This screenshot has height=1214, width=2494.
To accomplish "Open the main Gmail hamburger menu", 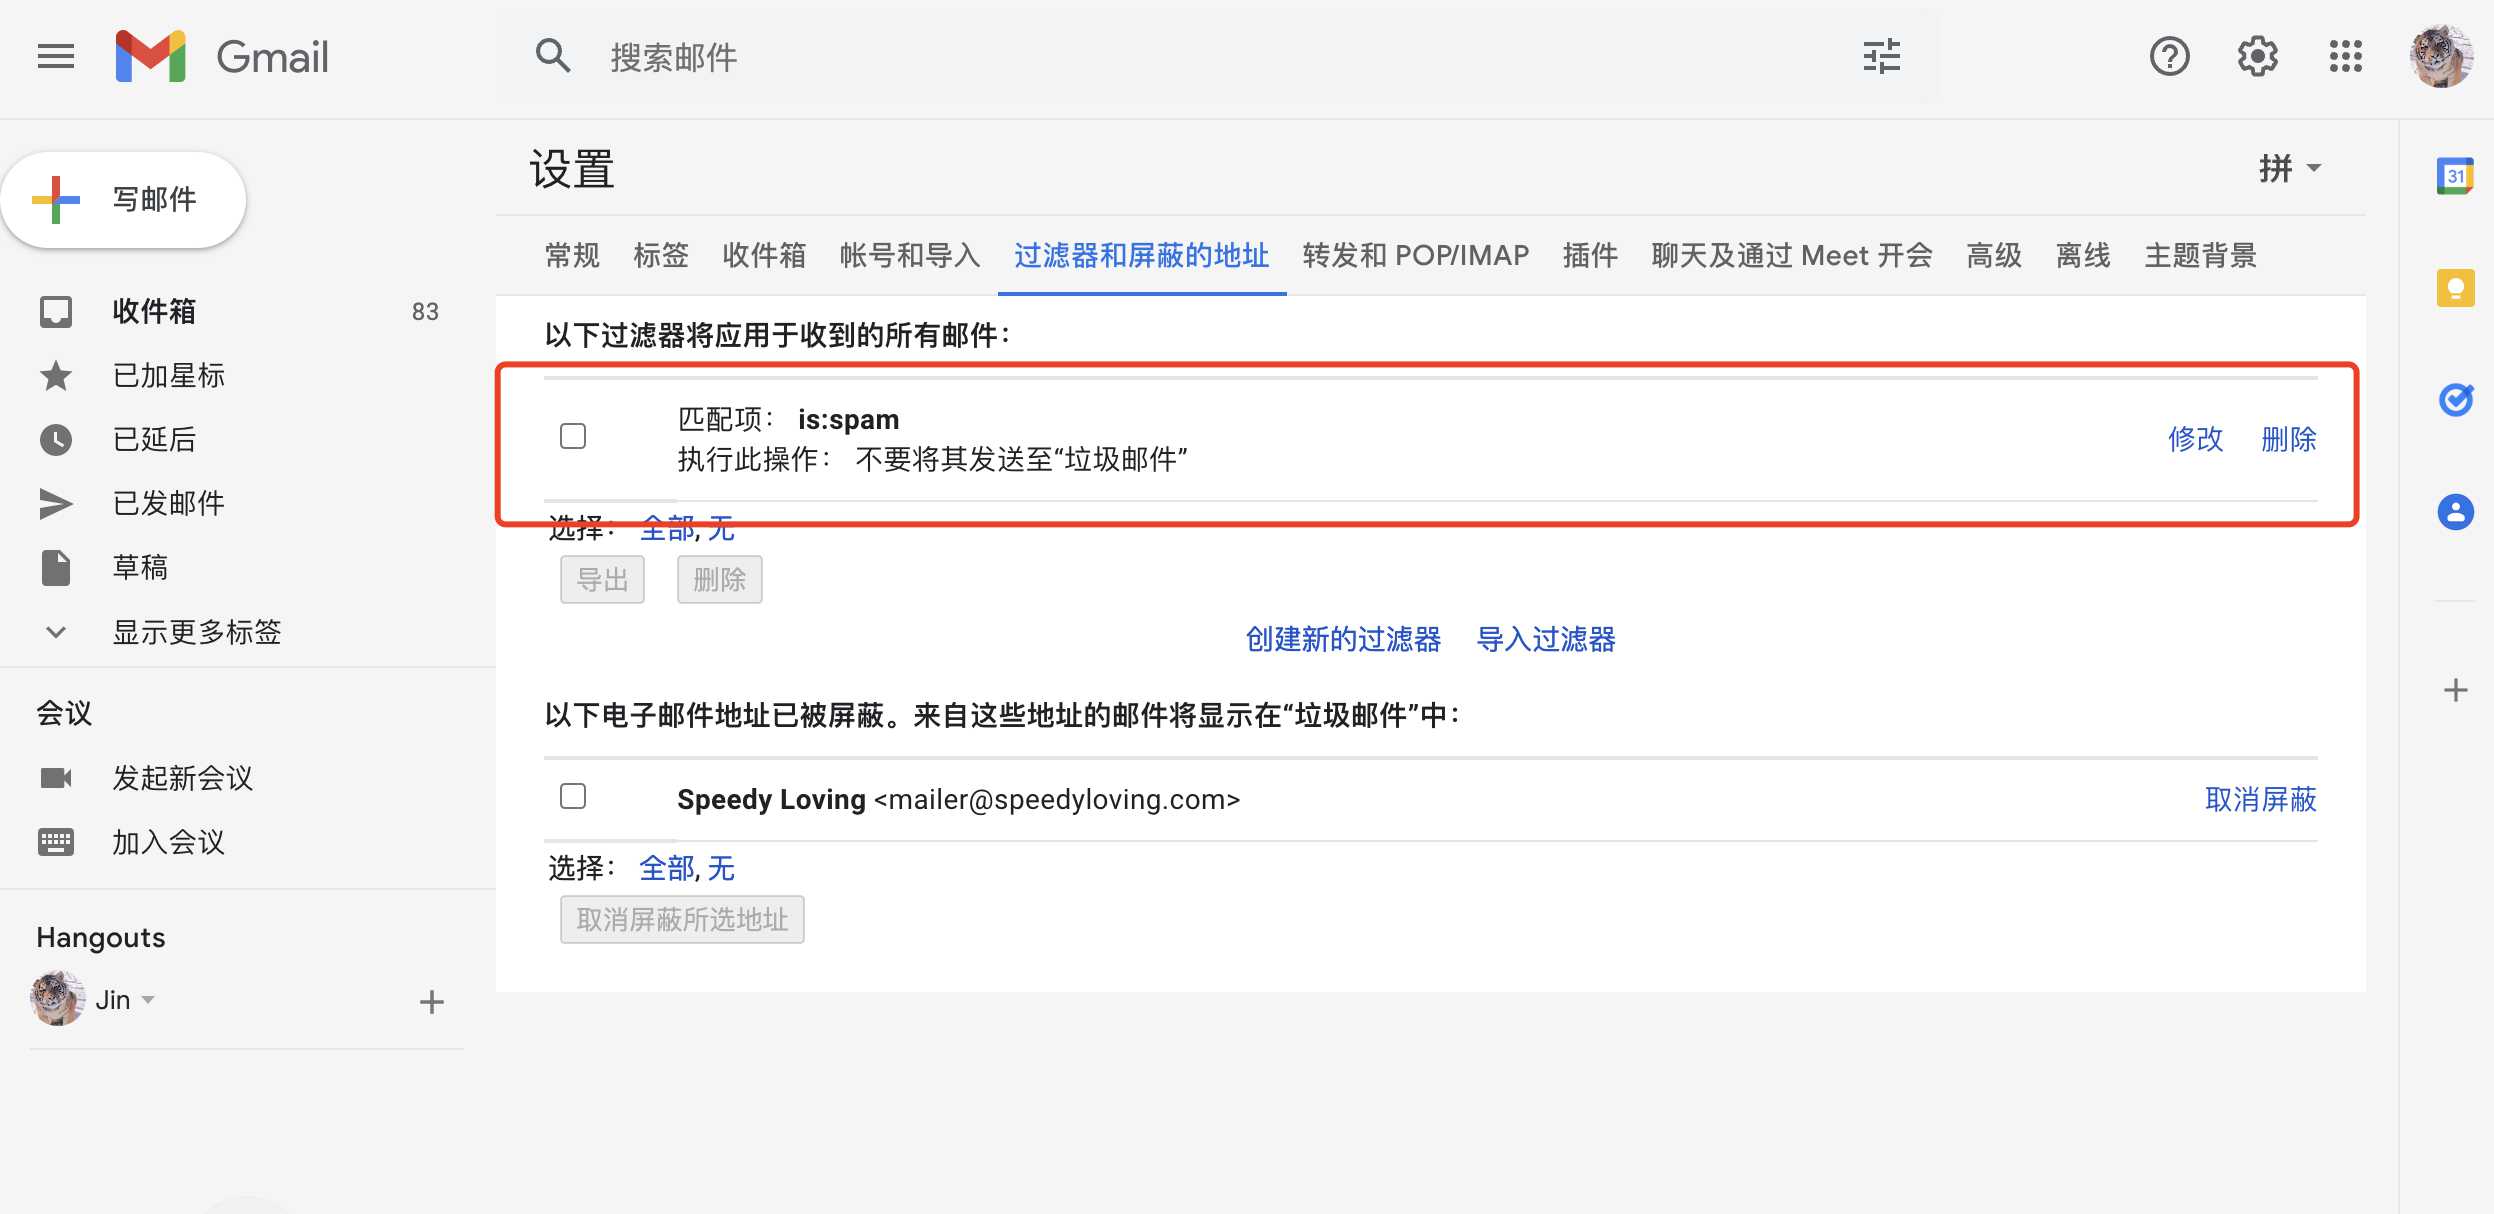I will (x=55, y=57).
